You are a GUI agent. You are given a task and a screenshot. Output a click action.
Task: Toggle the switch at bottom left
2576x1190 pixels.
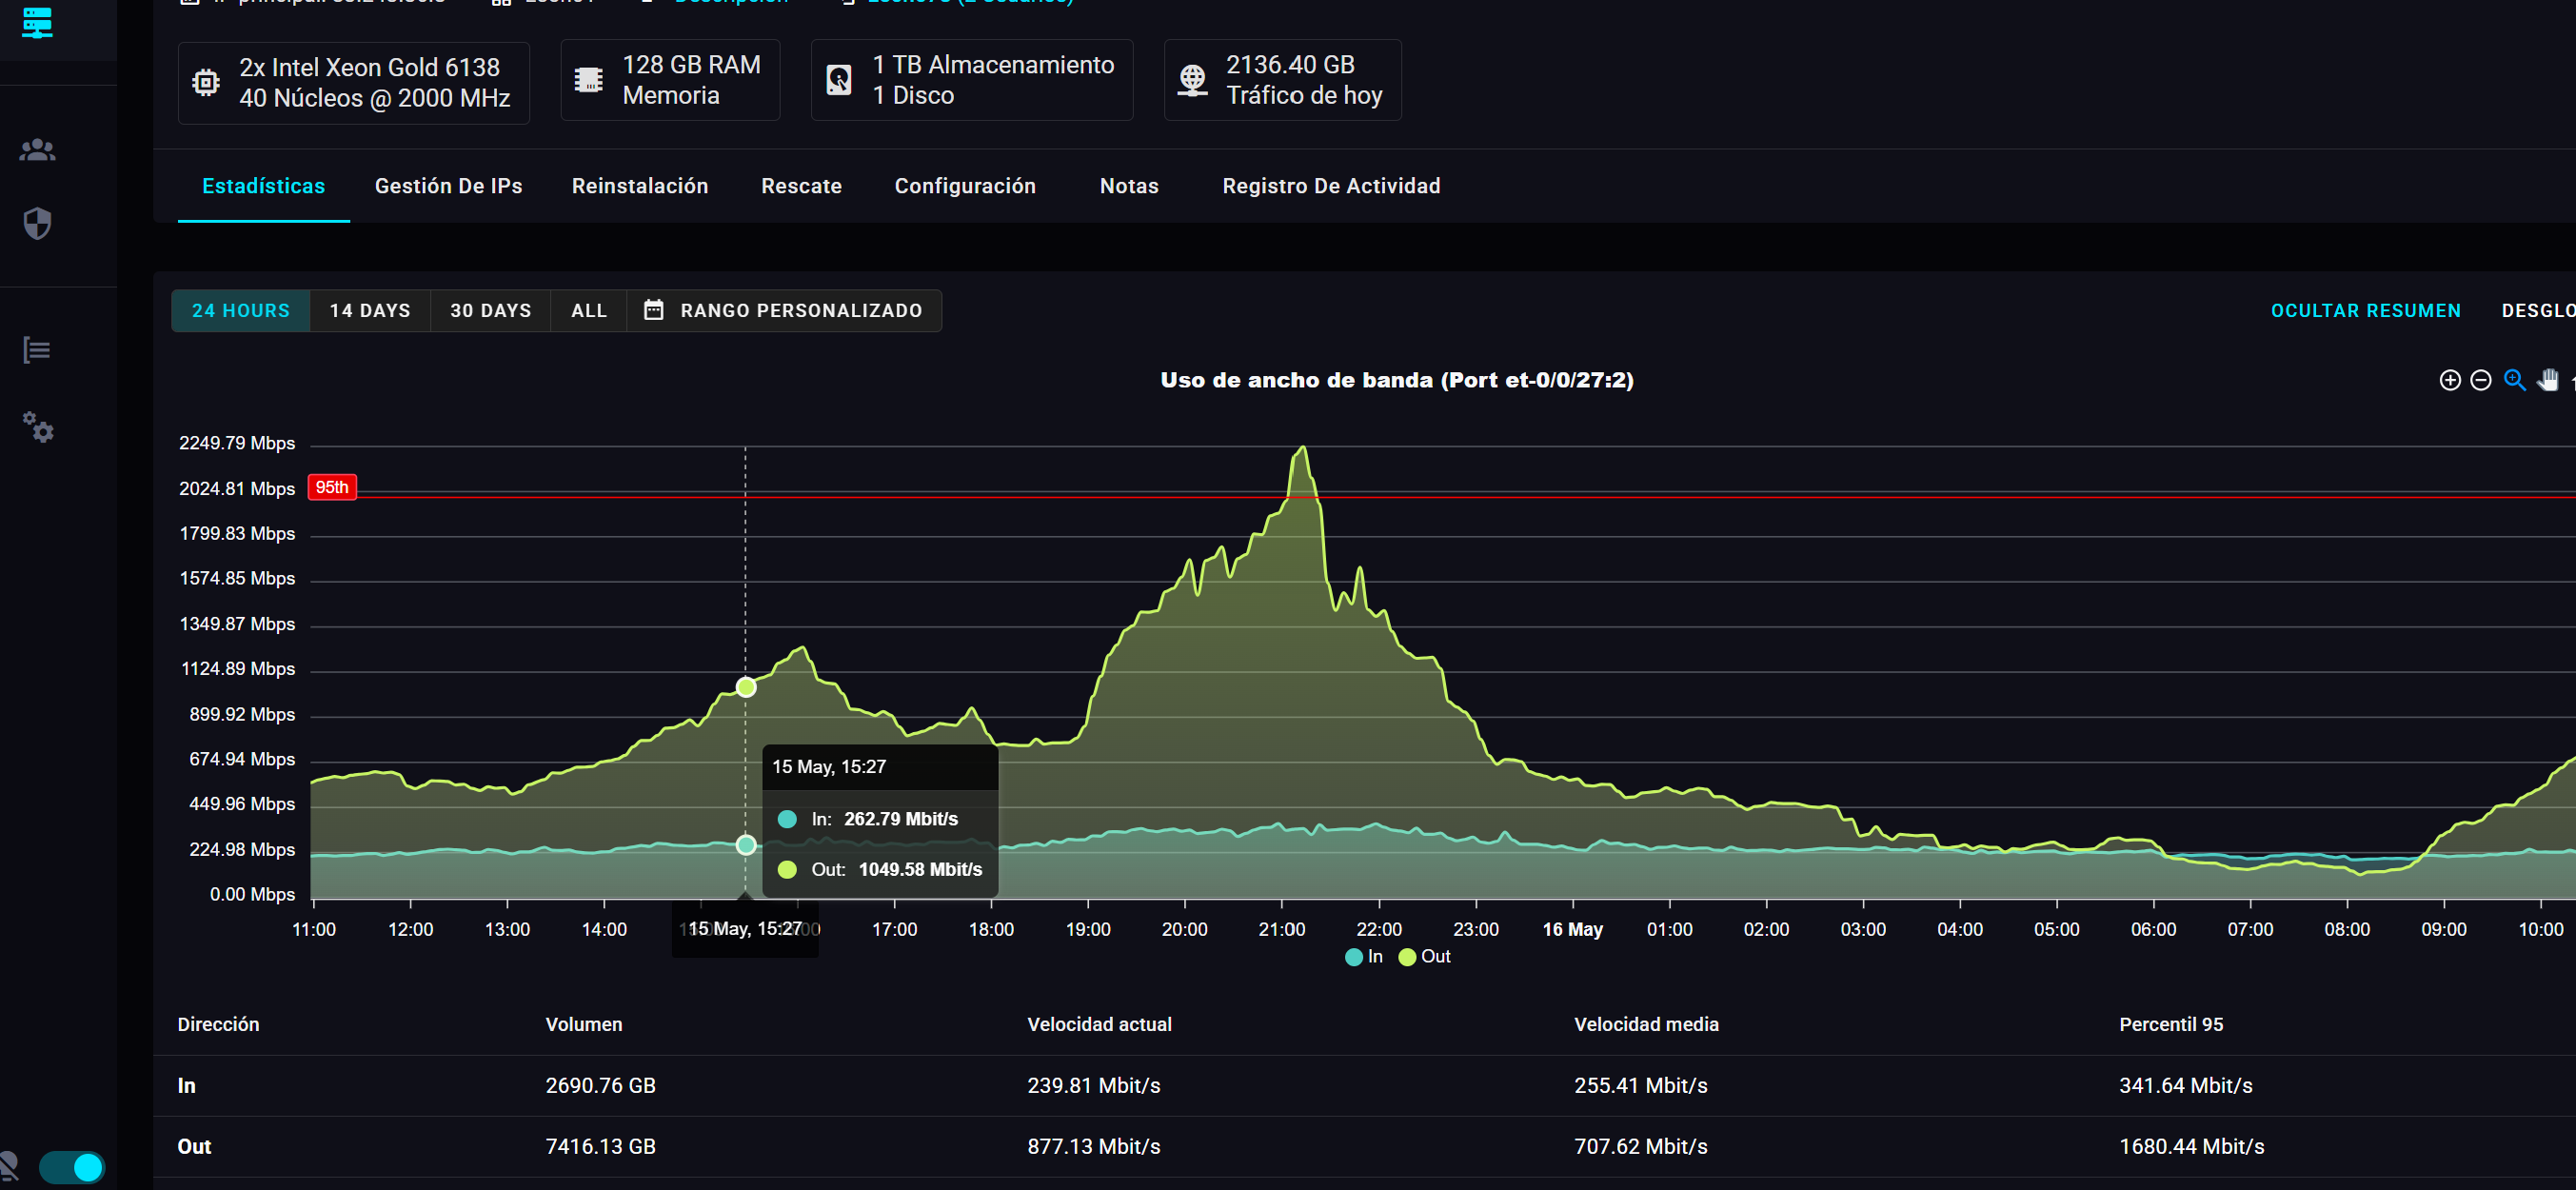[x=72, y=1166]
